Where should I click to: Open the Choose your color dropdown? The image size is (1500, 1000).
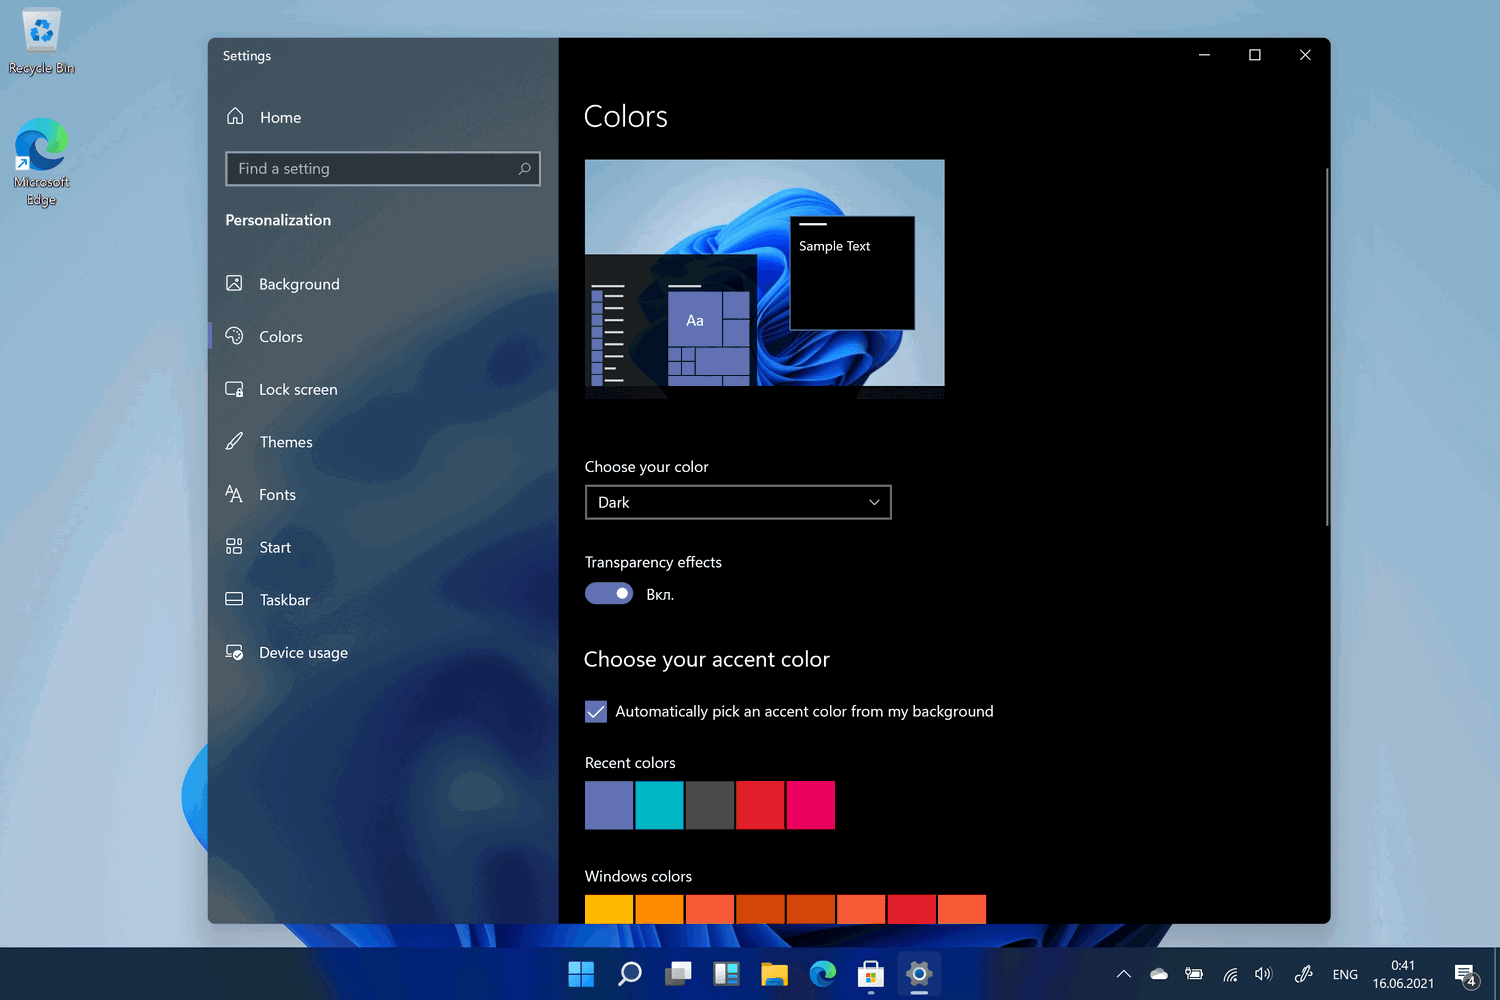pyautogui.click(x=737, y=502)
